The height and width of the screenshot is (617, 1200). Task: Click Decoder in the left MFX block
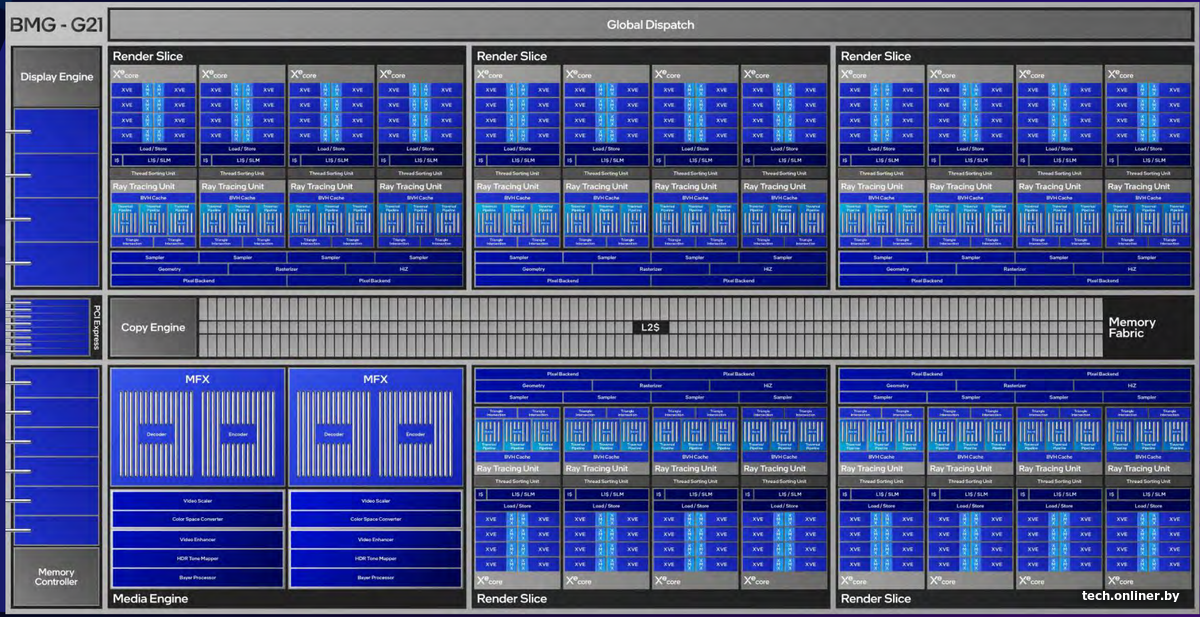tap(155, 434)
